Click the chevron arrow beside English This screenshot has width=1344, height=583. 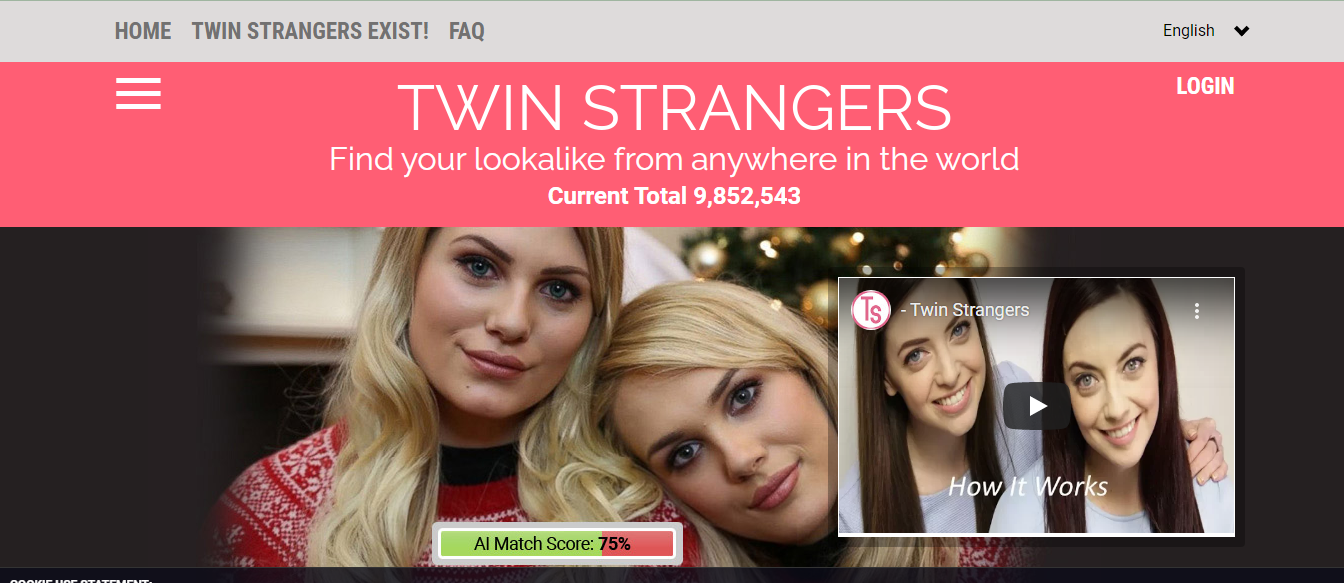[x=1241, y=31]
